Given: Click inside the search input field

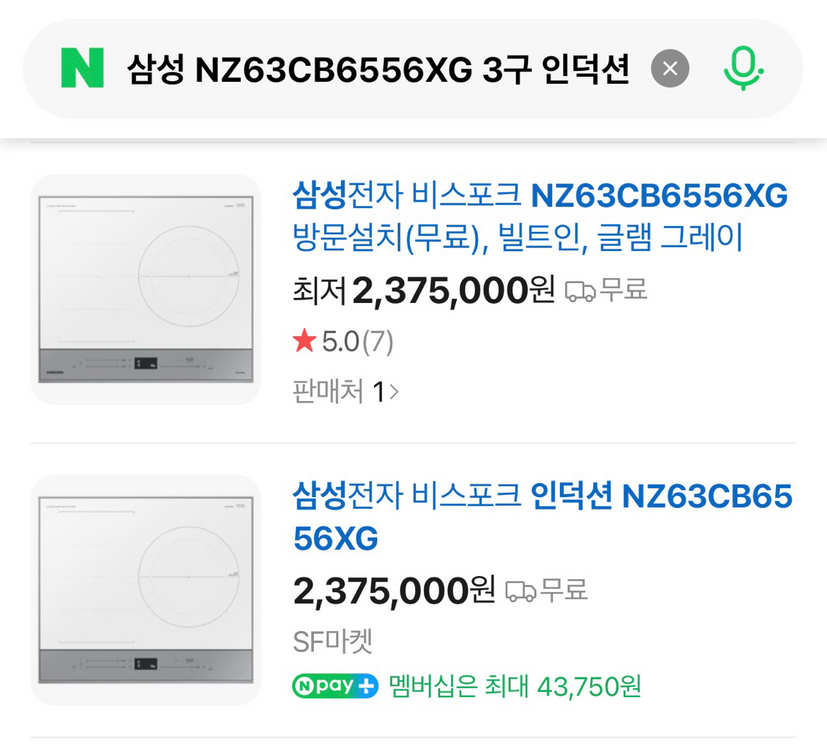Looking at the screenshot, I should point(380,68).
